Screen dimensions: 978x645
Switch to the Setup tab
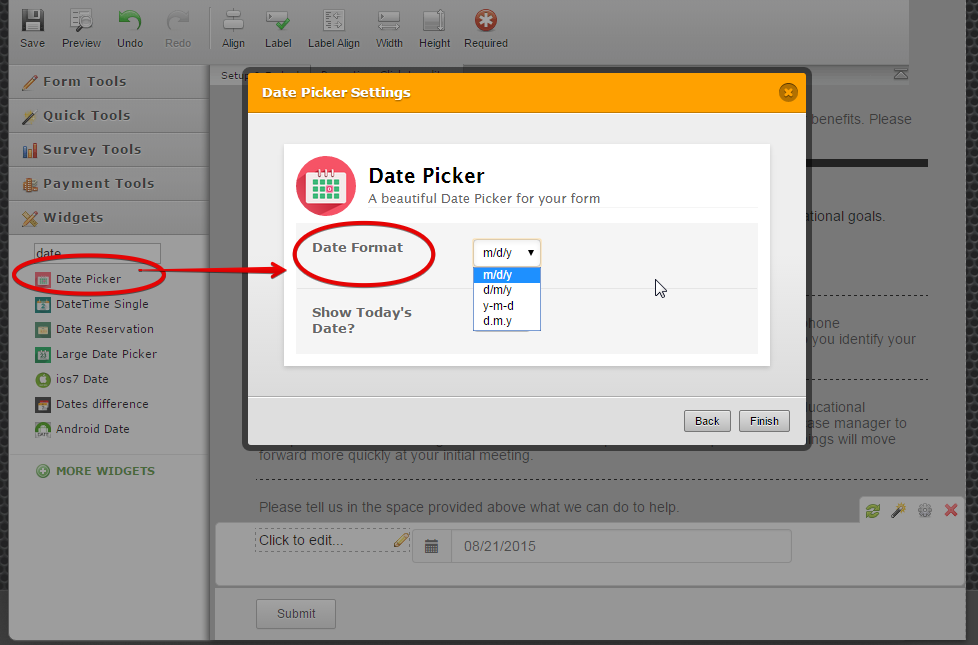[x=234, y=75]
